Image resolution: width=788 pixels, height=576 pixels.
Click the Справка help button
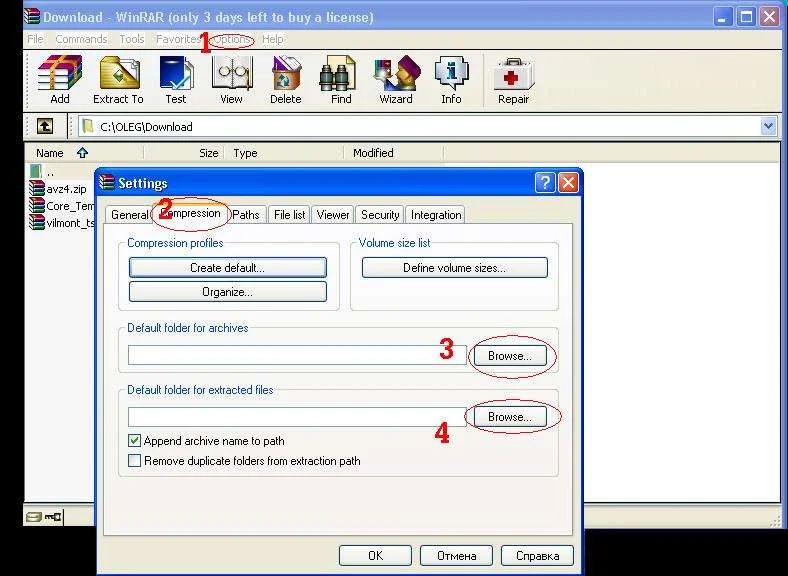[537, 555]
